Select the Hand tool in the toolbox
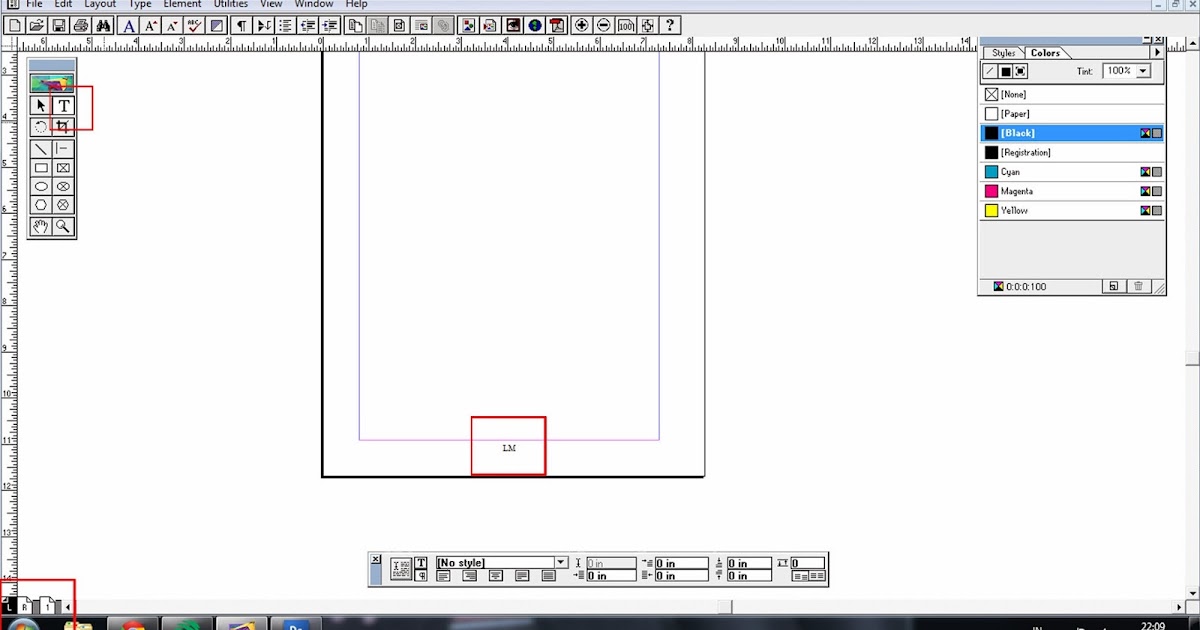Viewport: 1200px width, 630px height. click(41, 227)
